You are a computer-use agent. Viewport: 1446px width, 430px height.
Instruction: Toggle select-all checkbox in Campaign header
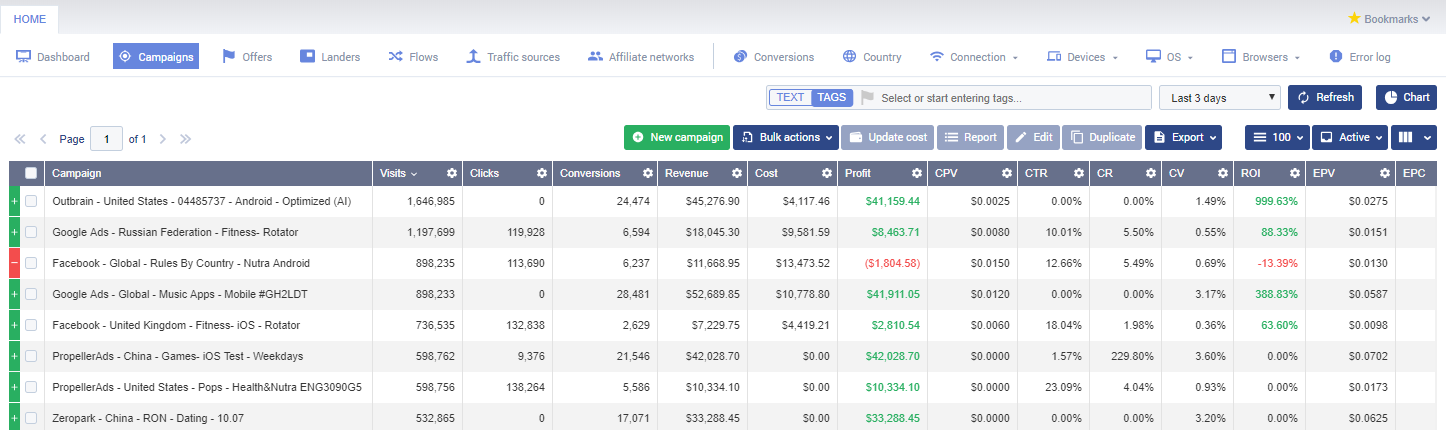[31, 174]
